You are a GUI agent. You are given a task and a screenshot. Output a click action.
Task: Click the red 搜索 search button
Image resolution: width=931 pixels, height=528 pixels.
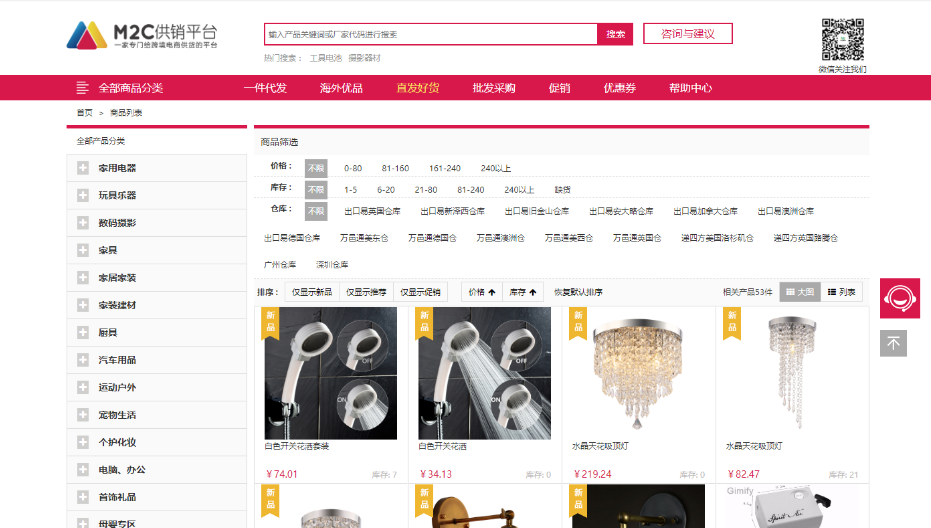pyautogui.click(x=615, y=34)
